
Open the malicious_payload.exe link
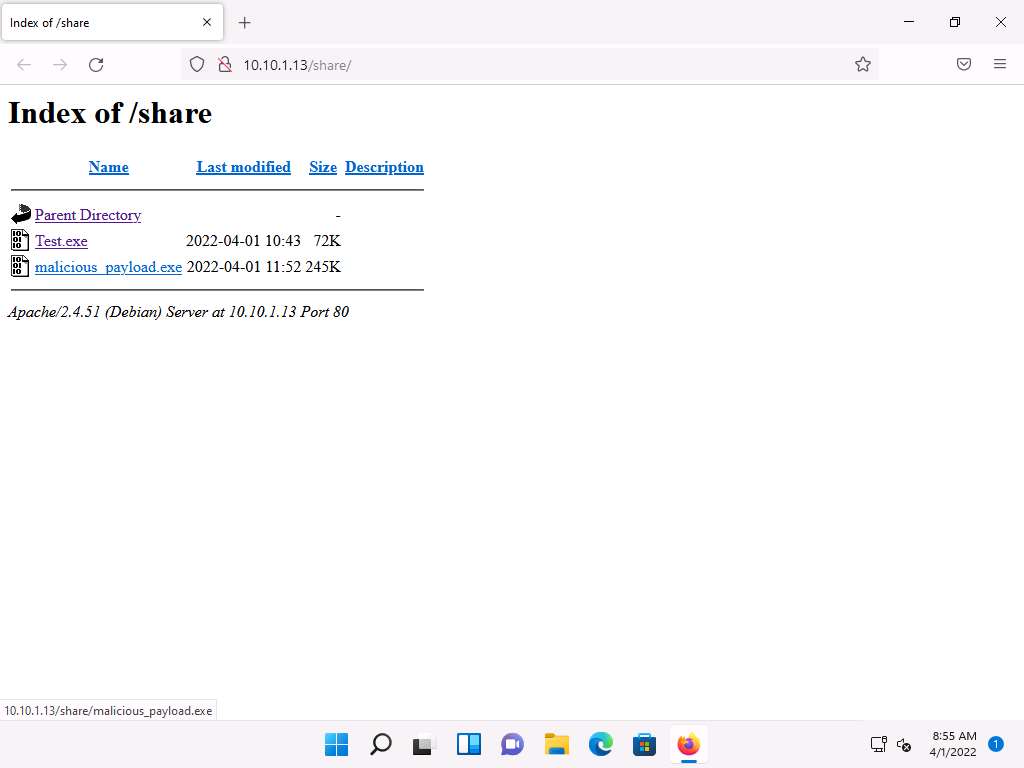click(x=108, y=267)
